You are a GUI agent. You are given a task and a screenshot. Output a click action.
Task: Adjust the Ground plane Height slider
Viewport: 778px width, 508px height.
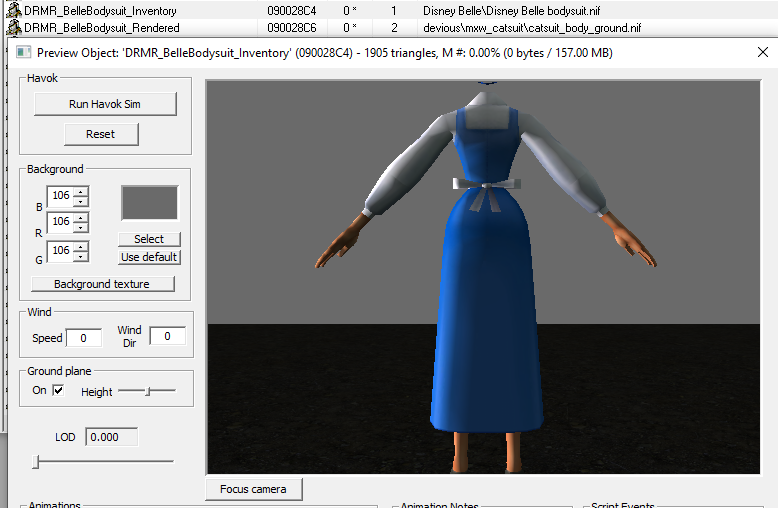click(147, 391)
